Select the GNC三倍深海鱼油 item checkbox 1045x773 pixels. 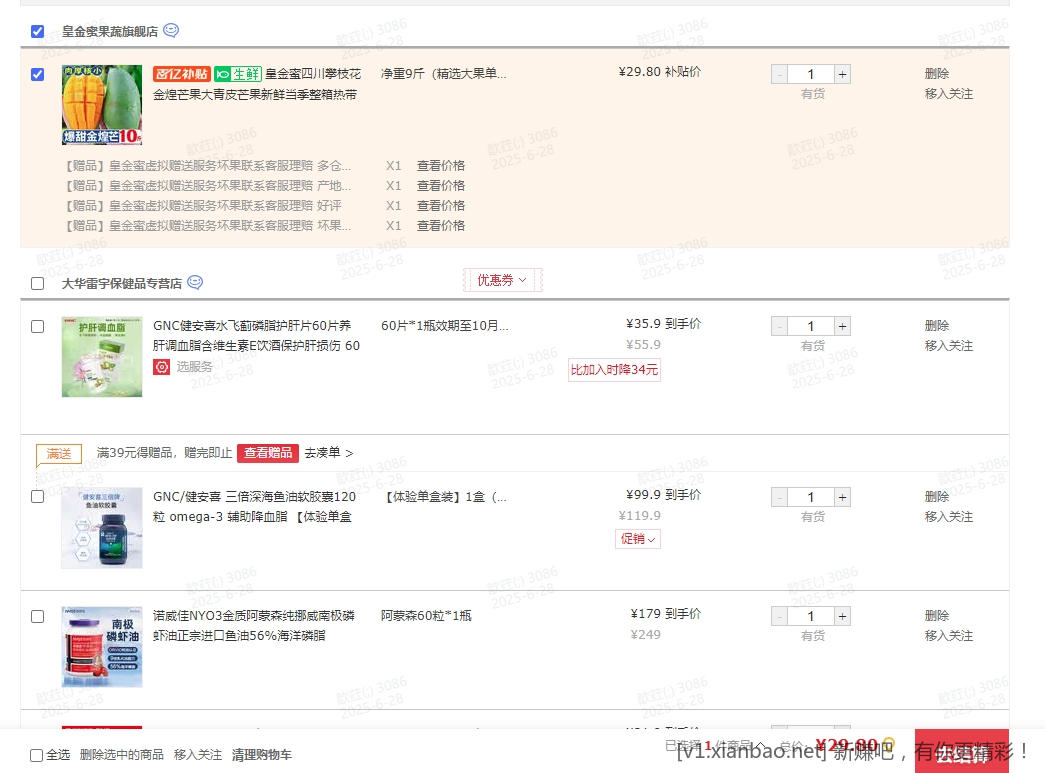(x=37, y=497)
